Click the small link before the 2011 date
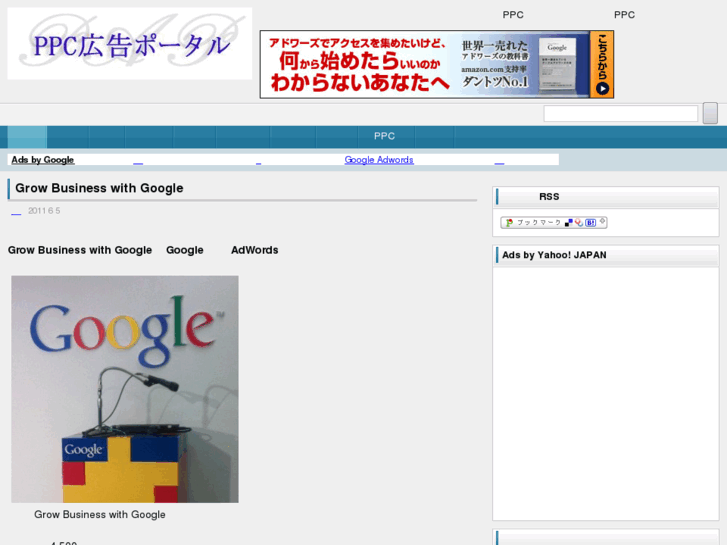The height and width of the screenshot is (545, 727). [16, 212]
